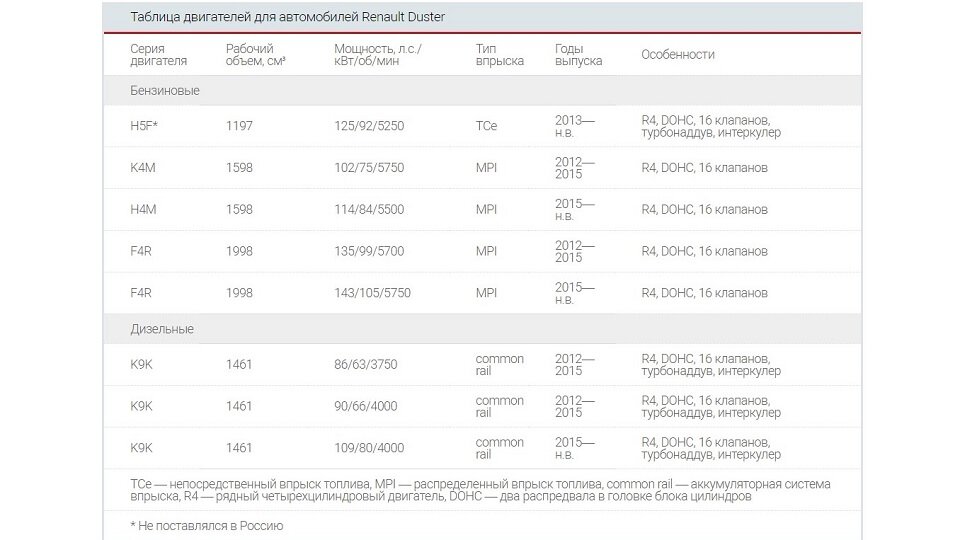Click engine series cell 'K4M'
960x540 pixels.
tap(143, 168)
